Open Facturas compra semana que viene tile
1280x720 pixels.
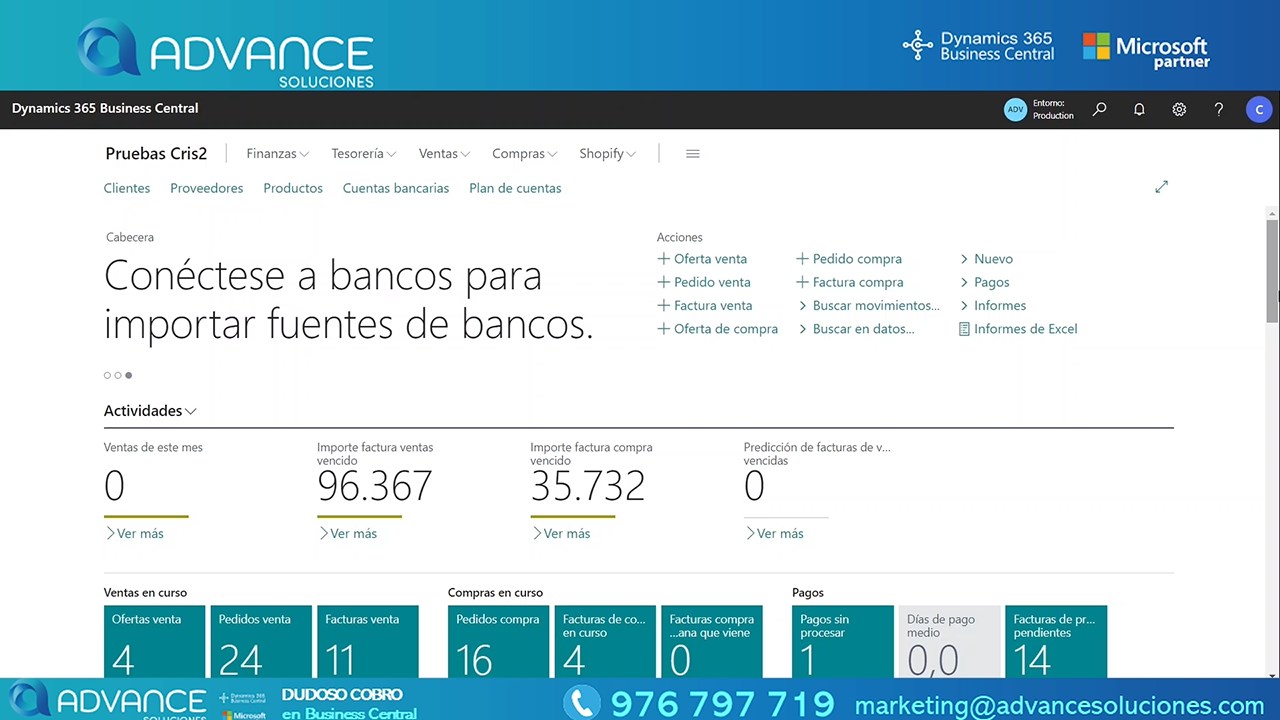point(712,641)
